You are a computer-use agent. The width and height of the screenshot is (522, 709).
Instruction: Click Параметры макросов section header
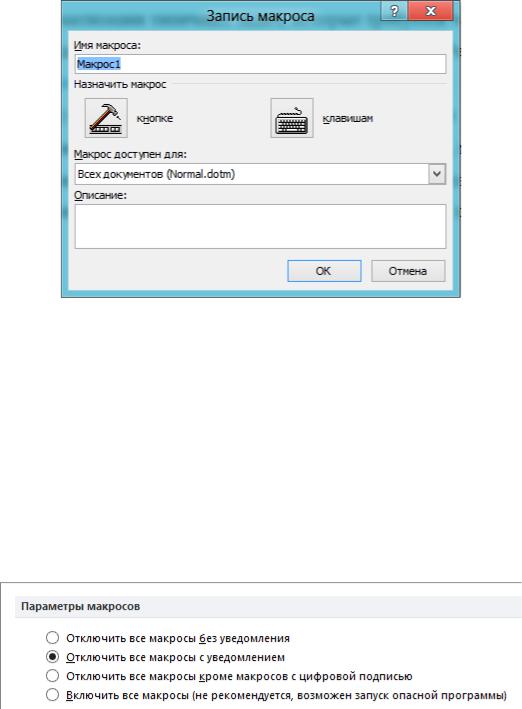tap(81, 606)
